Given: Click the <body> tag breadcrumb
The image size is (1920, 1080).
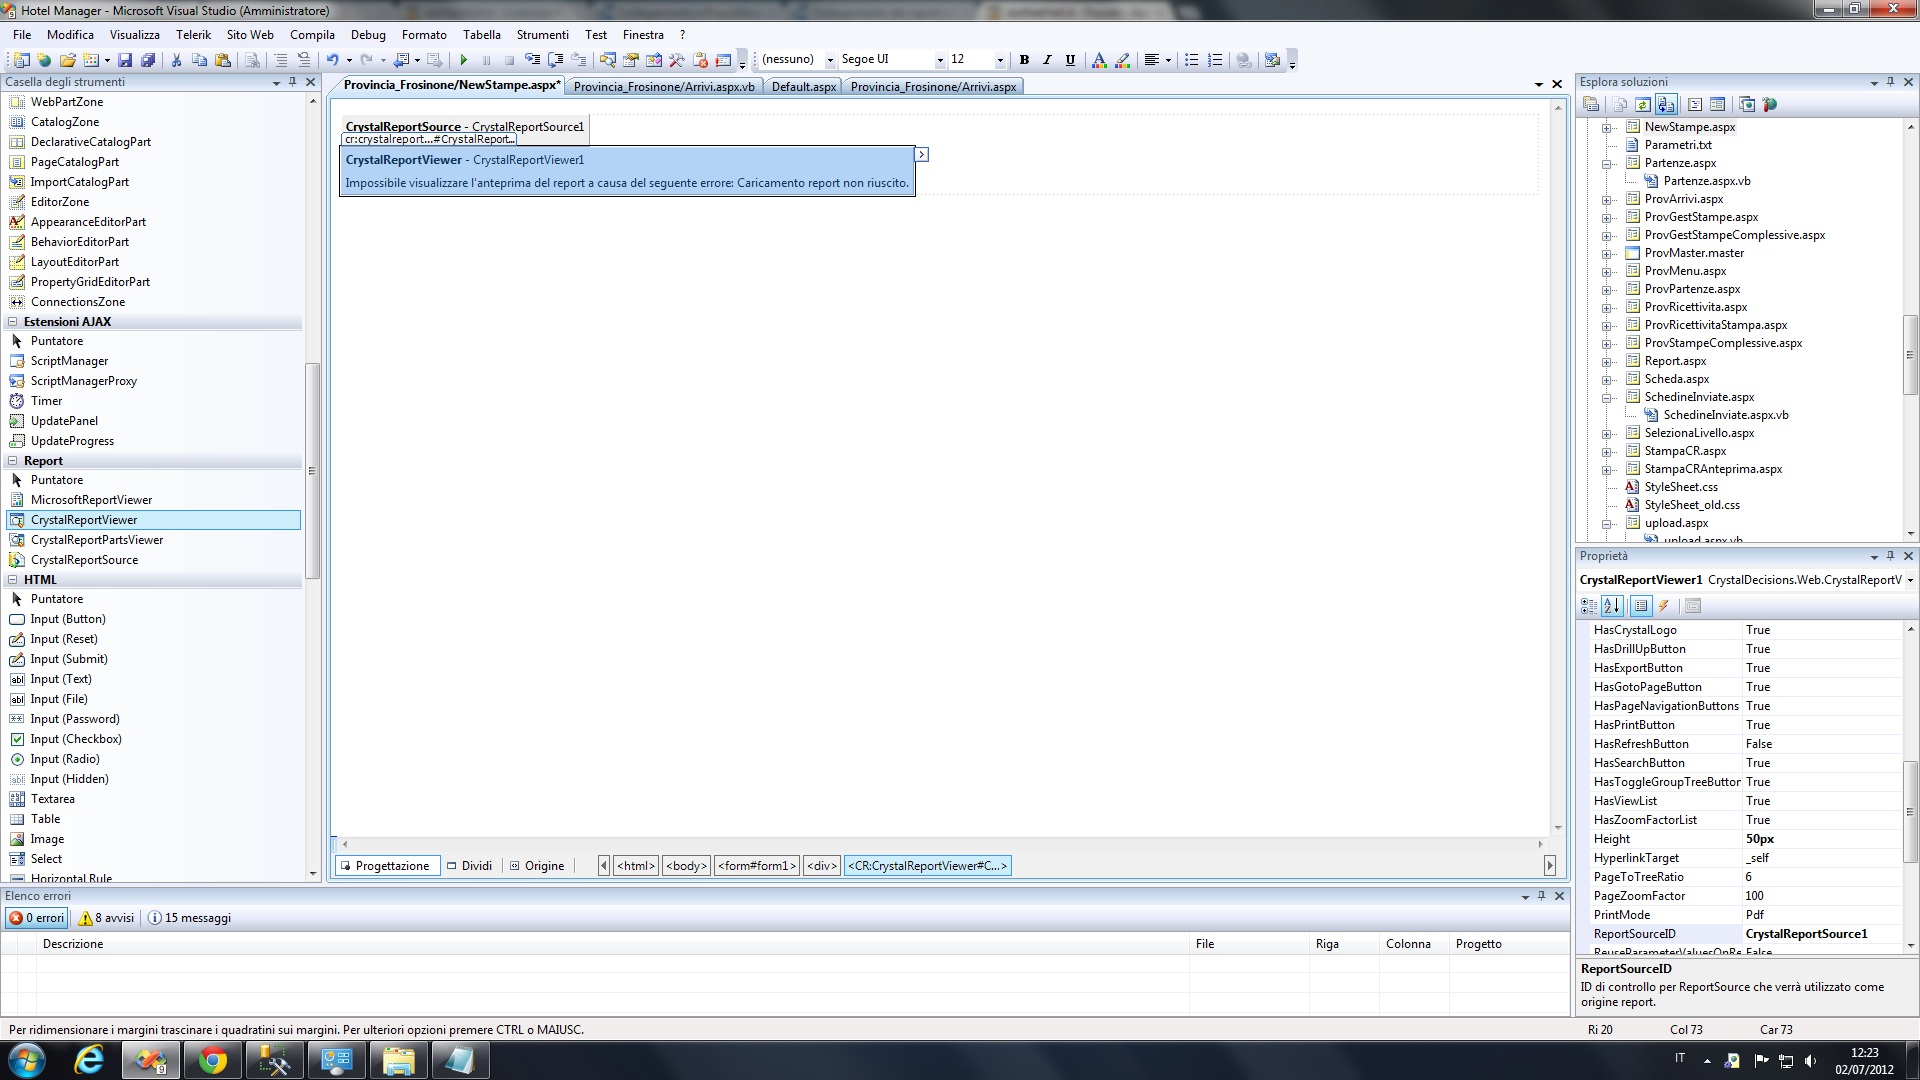Looking at the screenshot, I should point(687,866).
